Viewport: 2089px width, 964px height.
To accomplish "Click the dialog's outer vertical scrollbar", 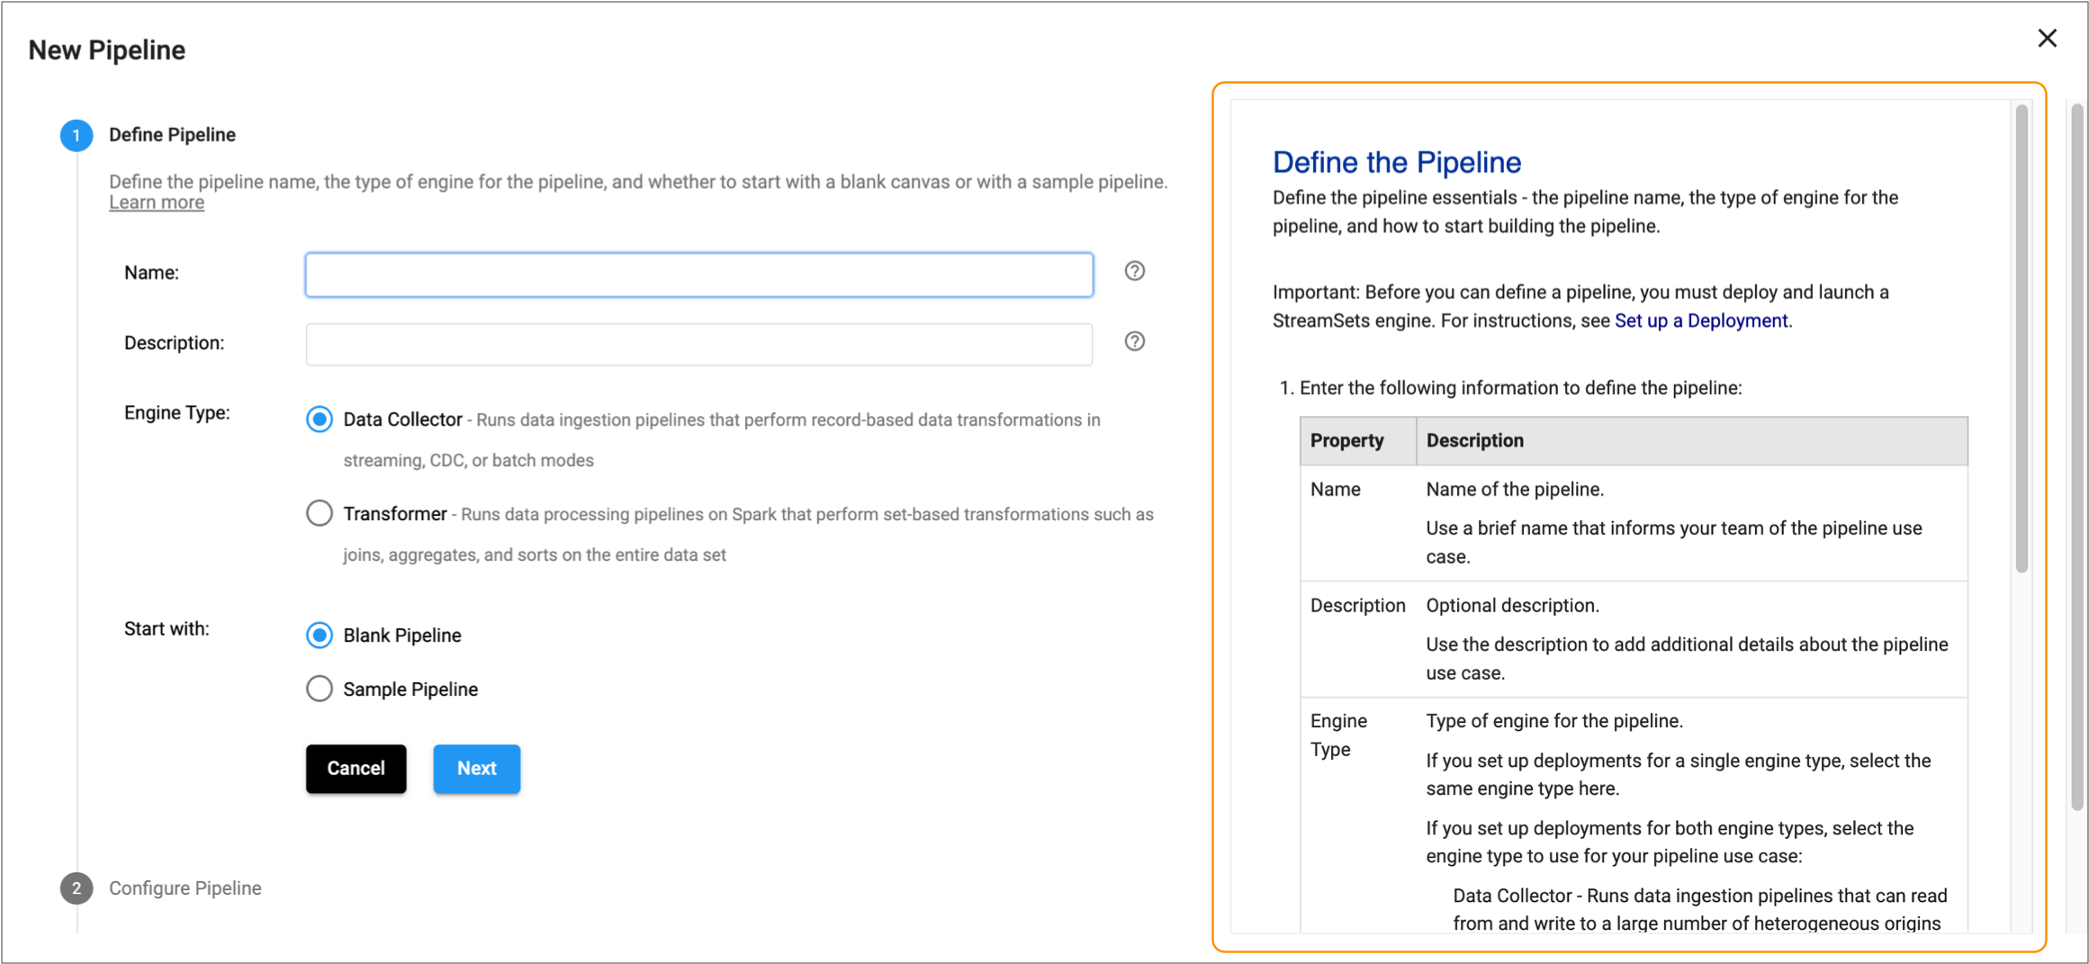I will (2076, 455).
